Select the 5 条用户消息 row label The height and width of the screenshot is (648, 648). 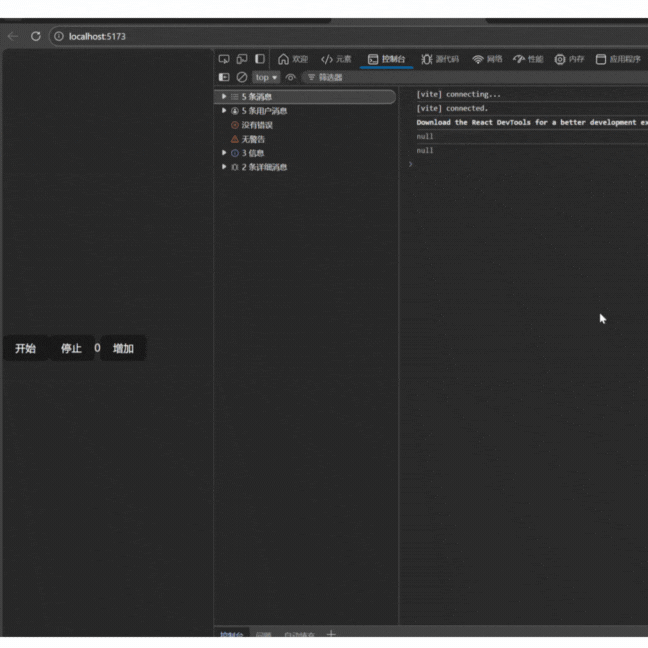coord(264,111)
